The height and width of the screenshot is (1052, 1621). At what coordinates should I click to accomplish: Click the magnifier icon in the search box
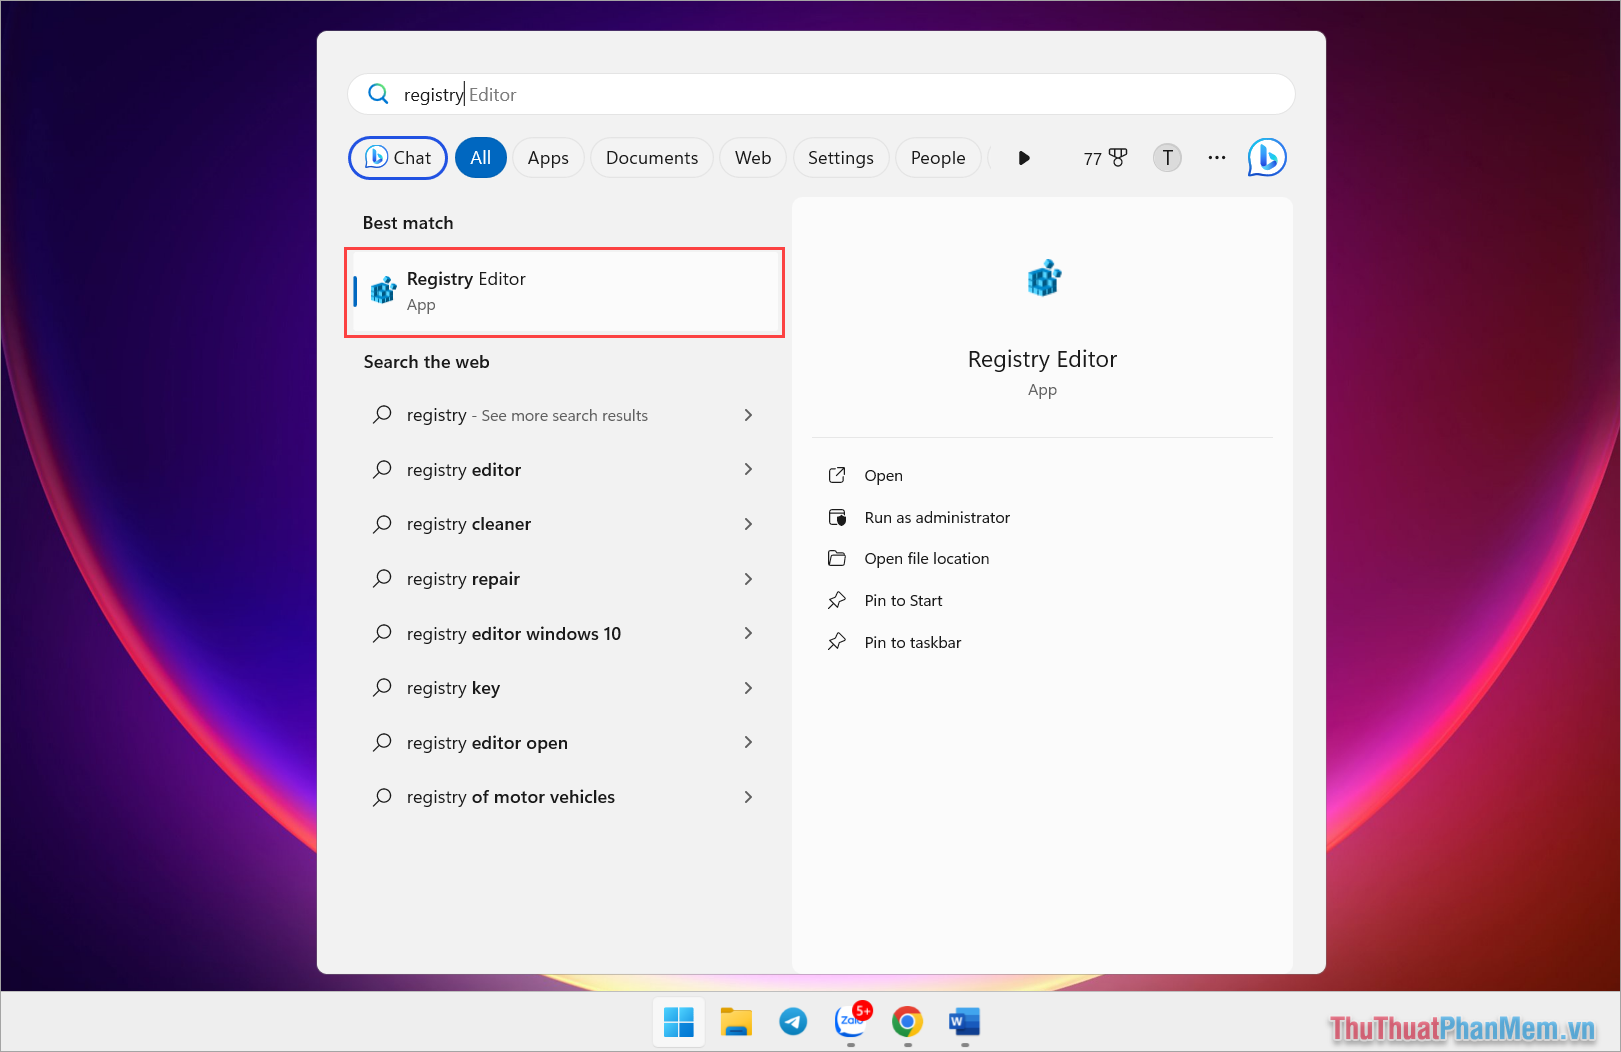pos(379,93)
